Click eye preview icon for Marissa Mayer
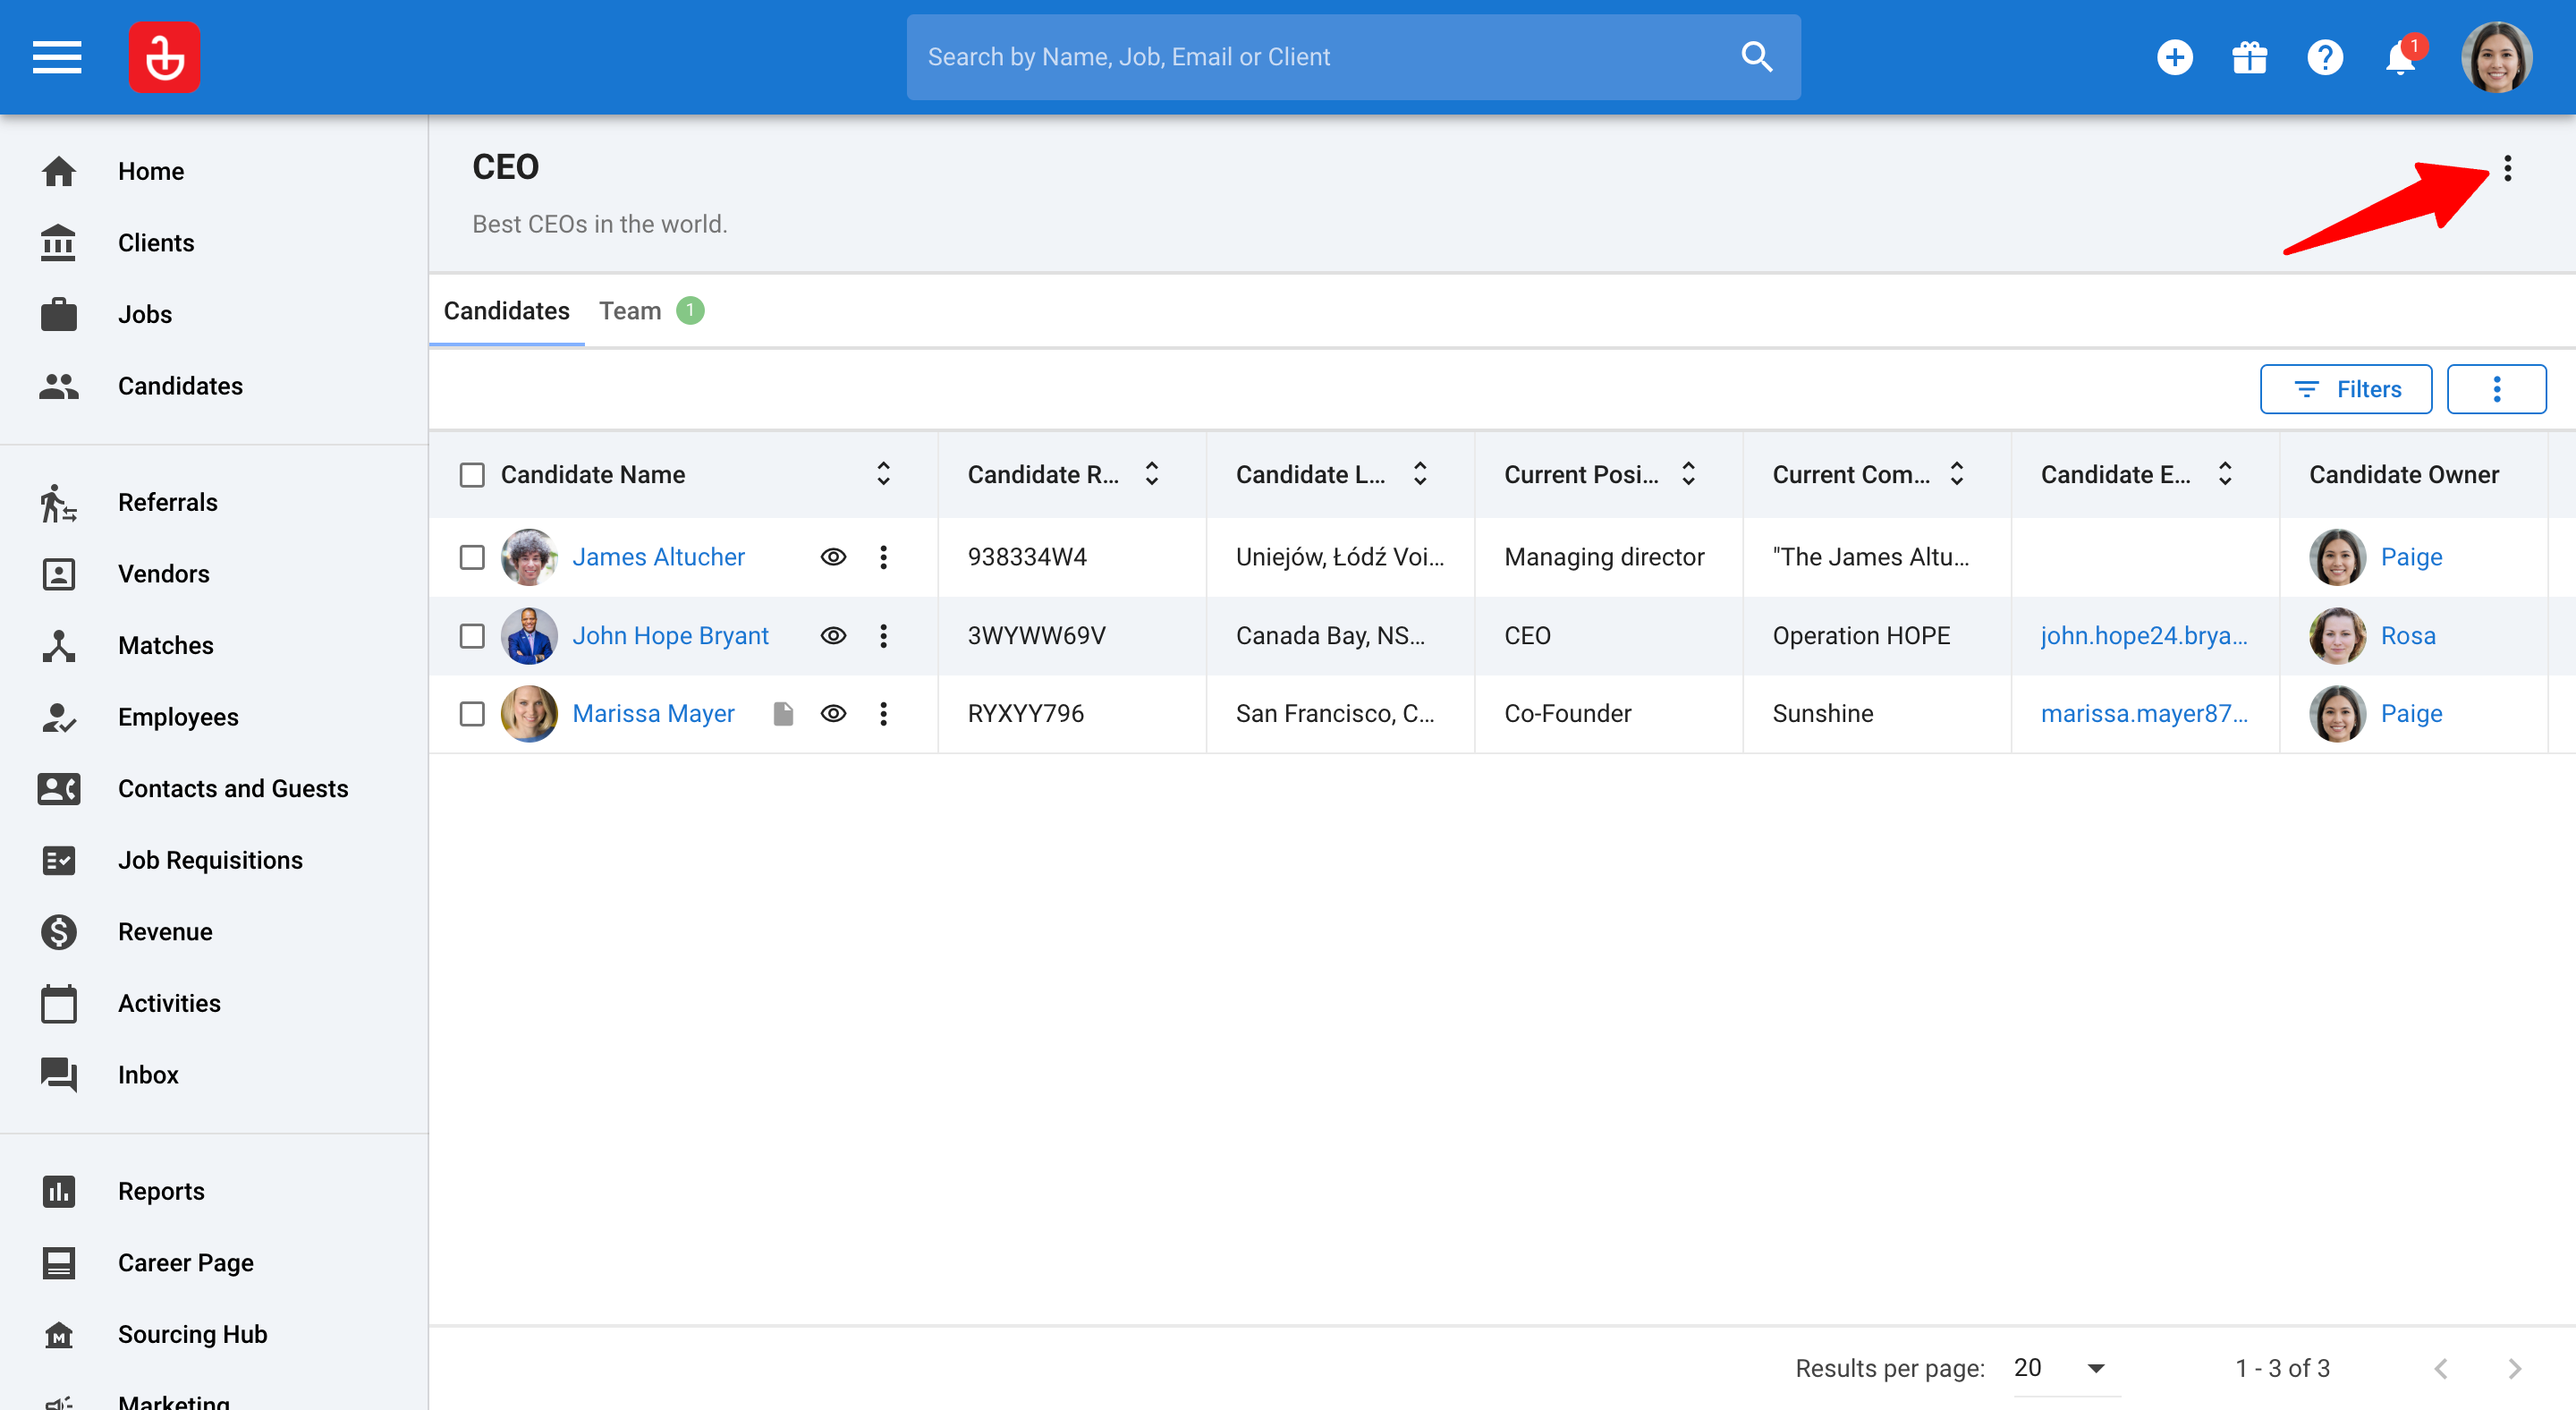This screenshot has width=2576, height=1410. tap(833, 714)
